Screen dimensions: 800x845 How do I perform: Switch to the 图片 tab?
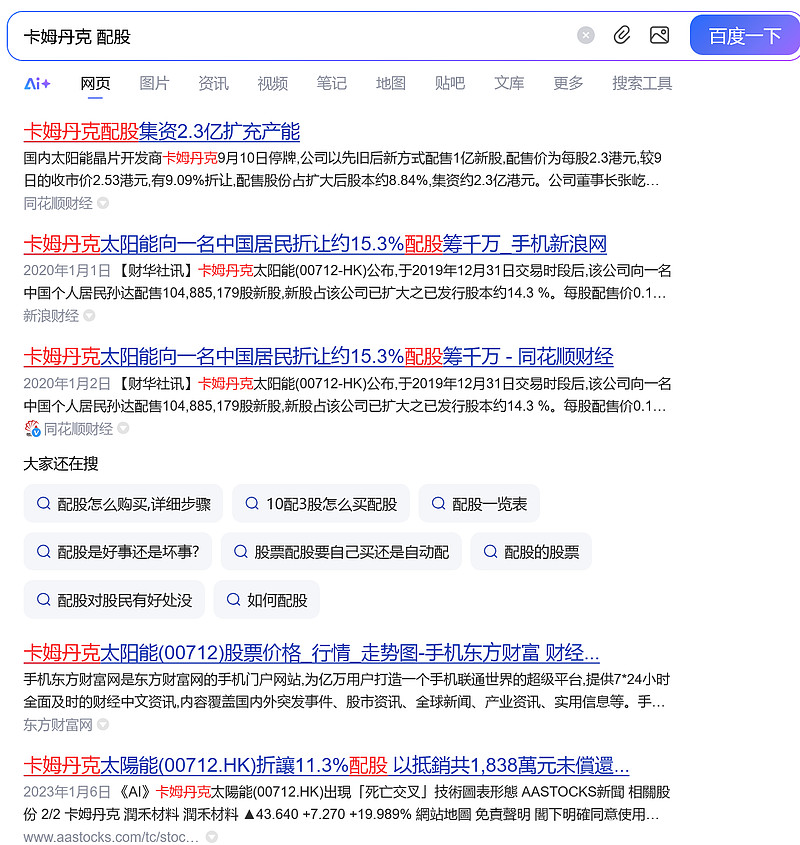(x=154, y=84)
